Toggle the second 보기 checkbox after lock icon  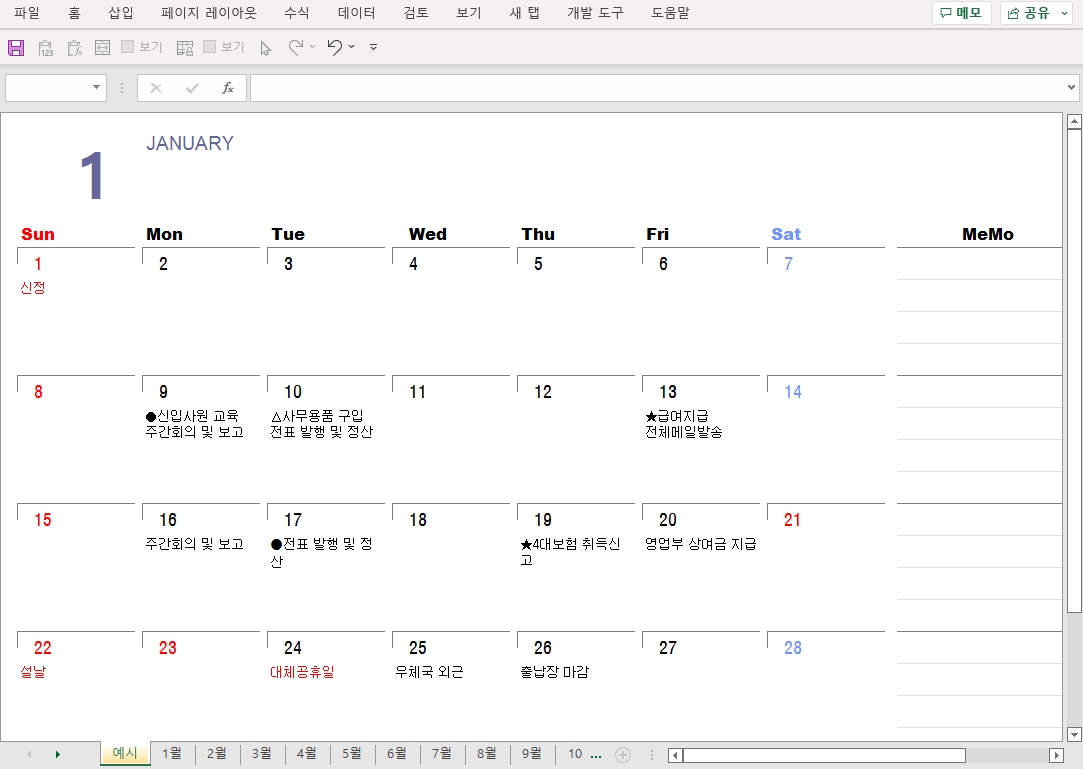pyautogui.click(x=209, y=46)
